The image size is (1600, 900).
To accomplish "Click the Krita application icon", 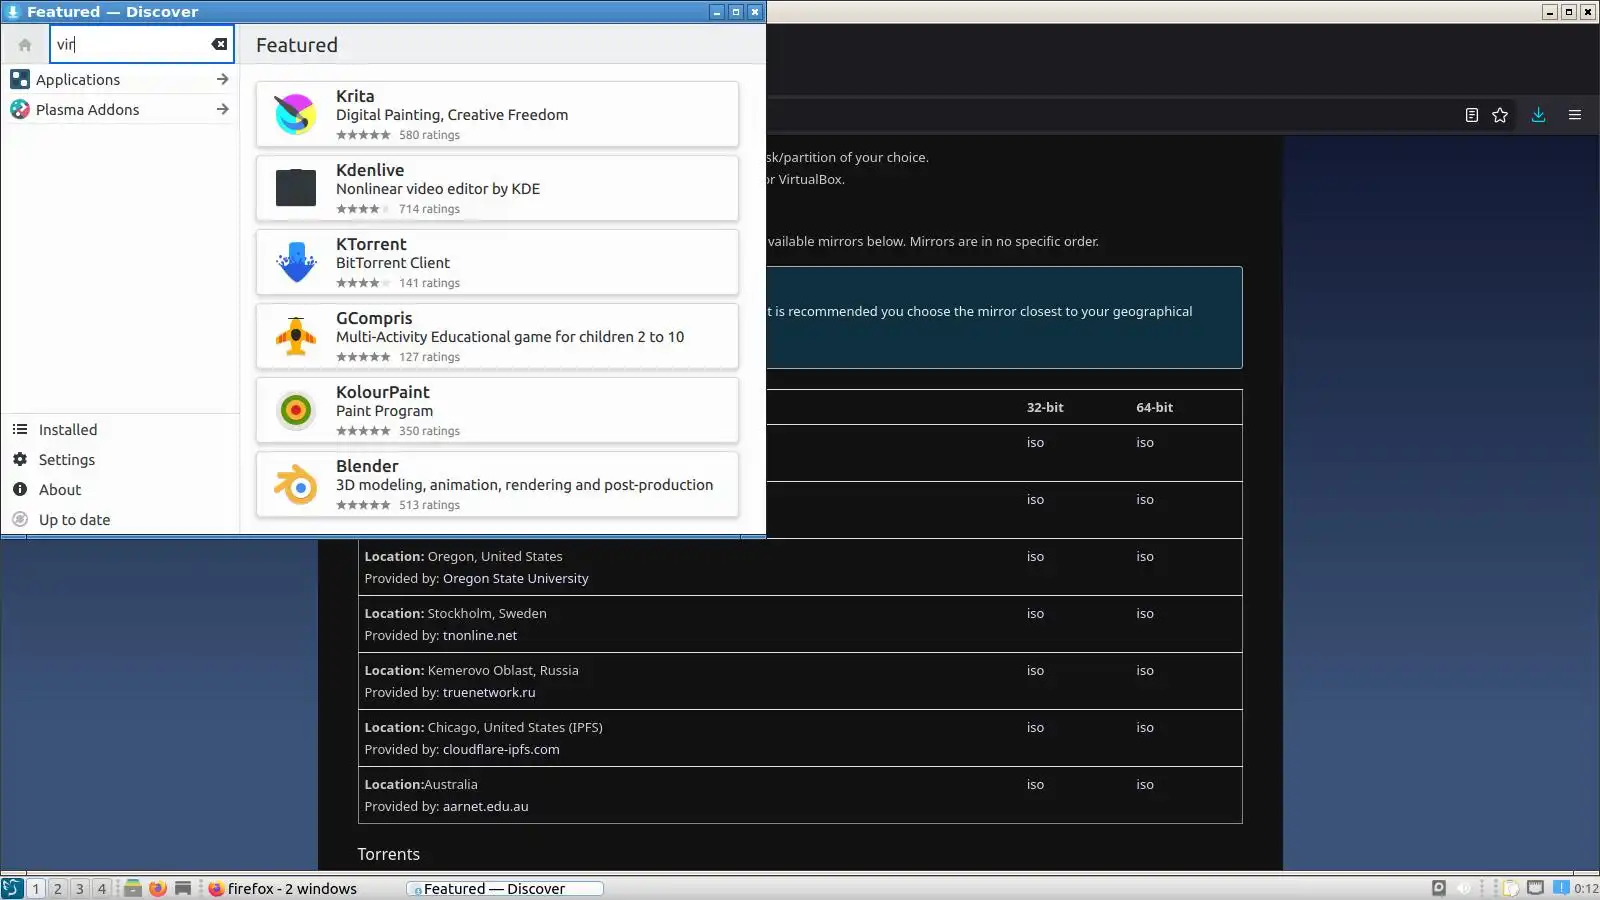I will coord(296,114).
